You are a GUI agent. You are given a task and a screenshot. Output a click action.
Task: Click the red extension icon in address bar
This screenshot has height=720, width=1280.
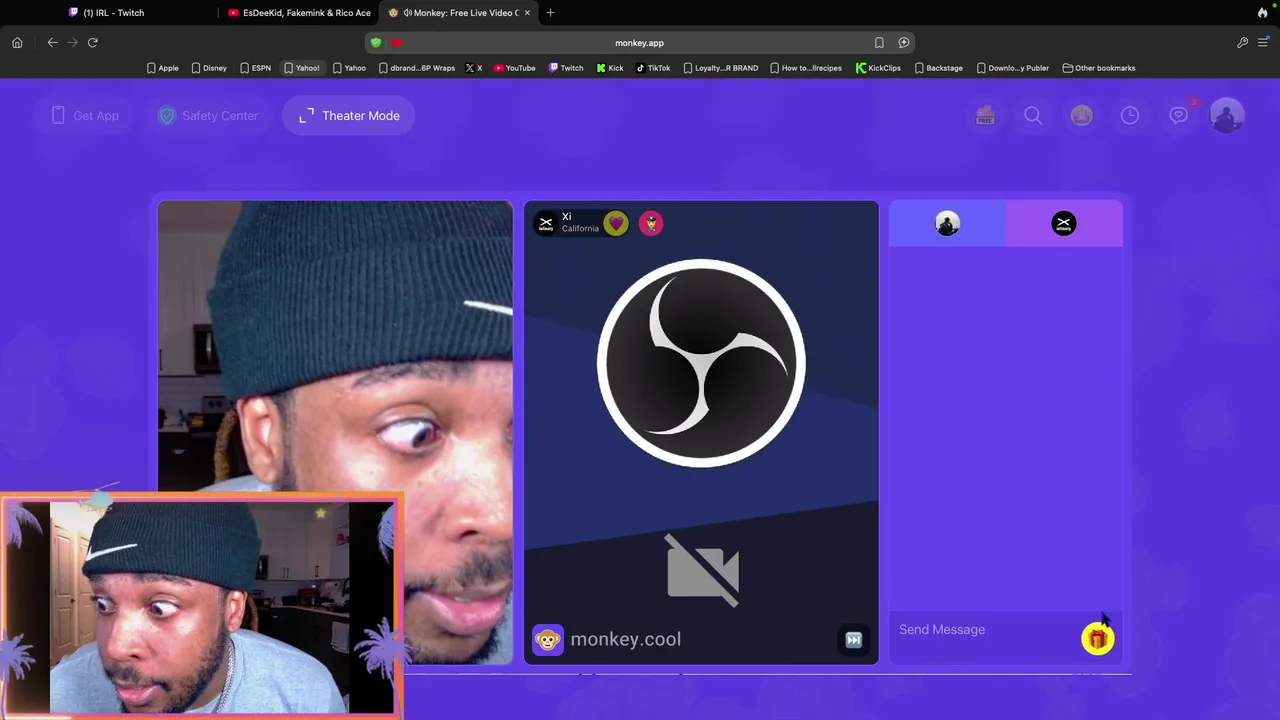click(x=397, y=43)
